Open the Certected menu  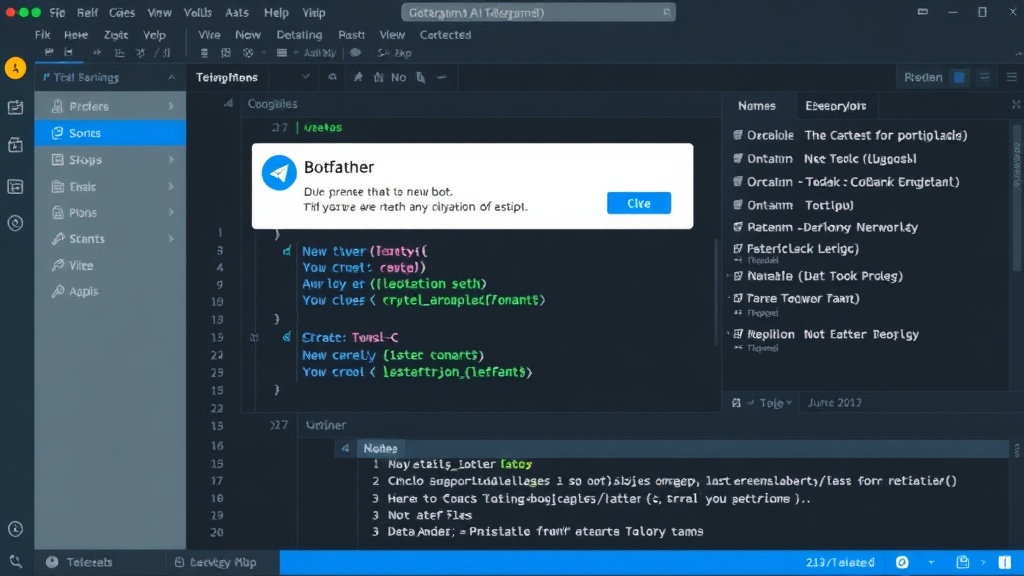(x=445, y=35)
